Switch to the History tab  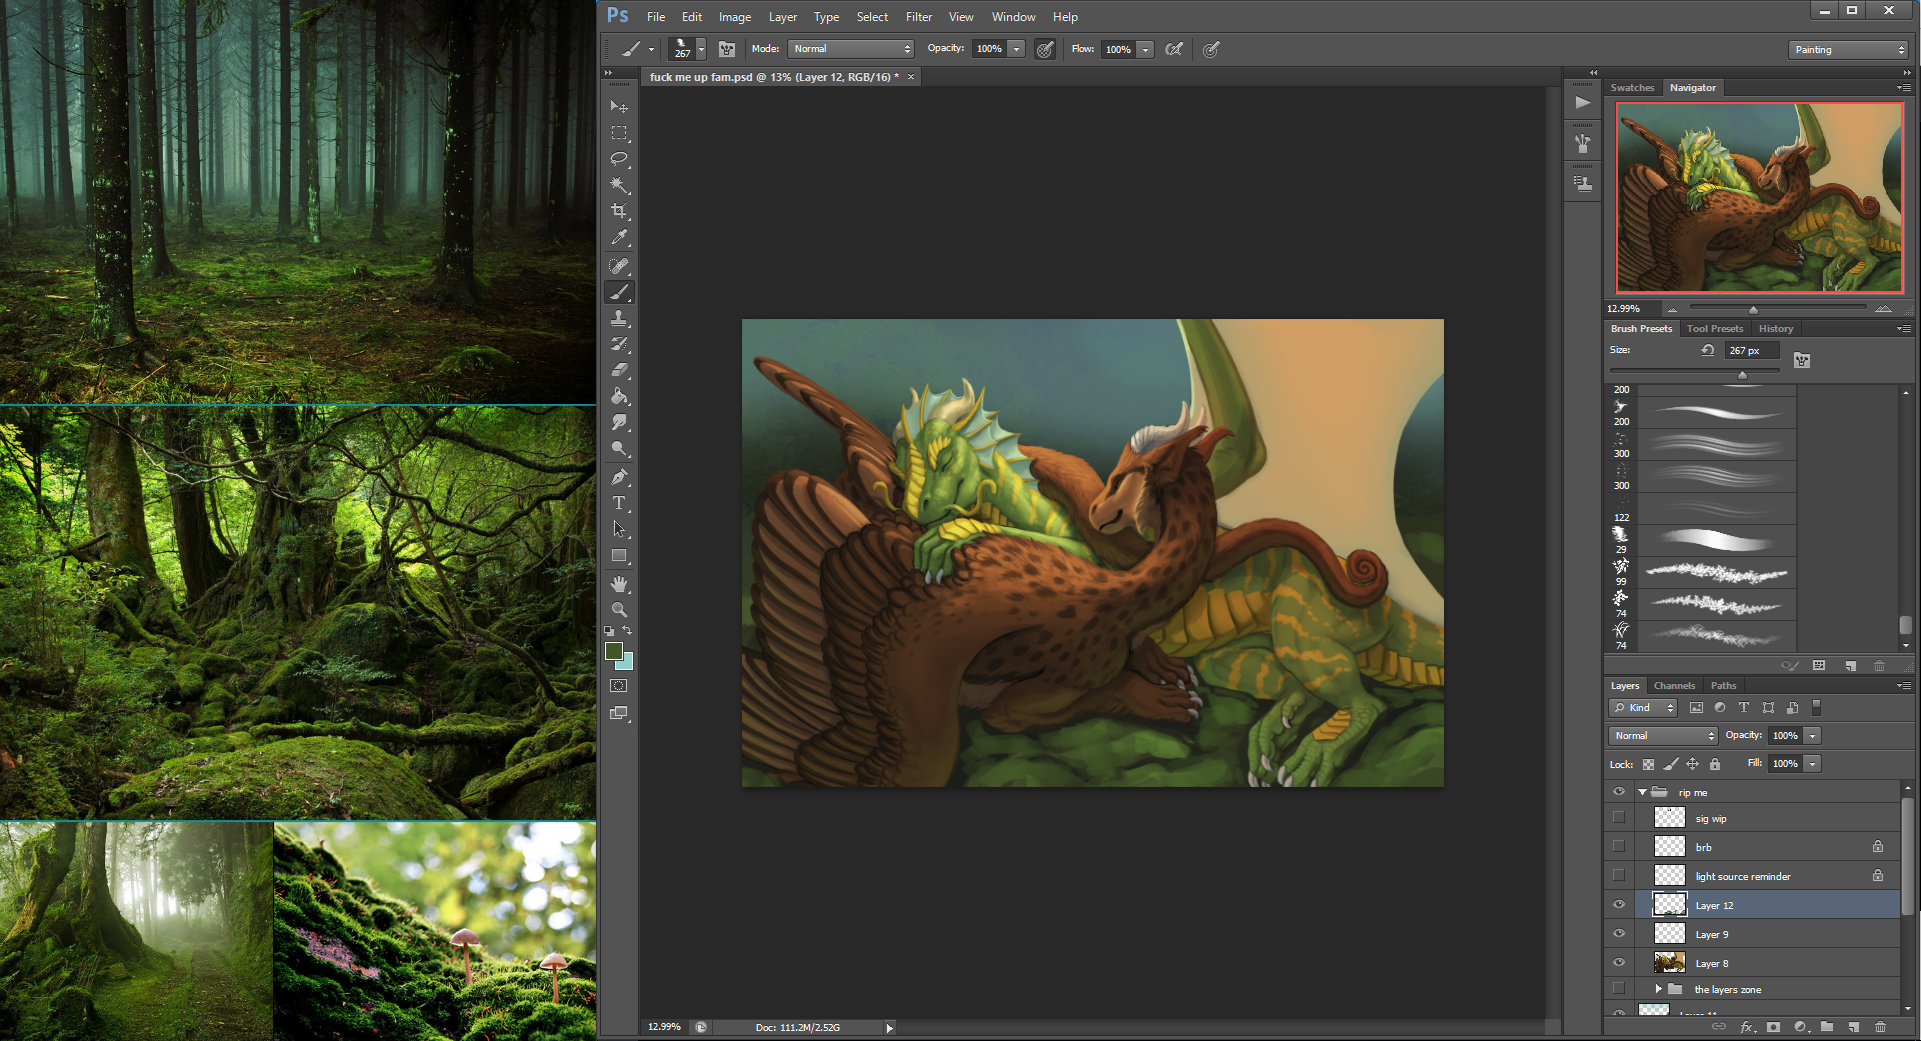pos(1776,329)
